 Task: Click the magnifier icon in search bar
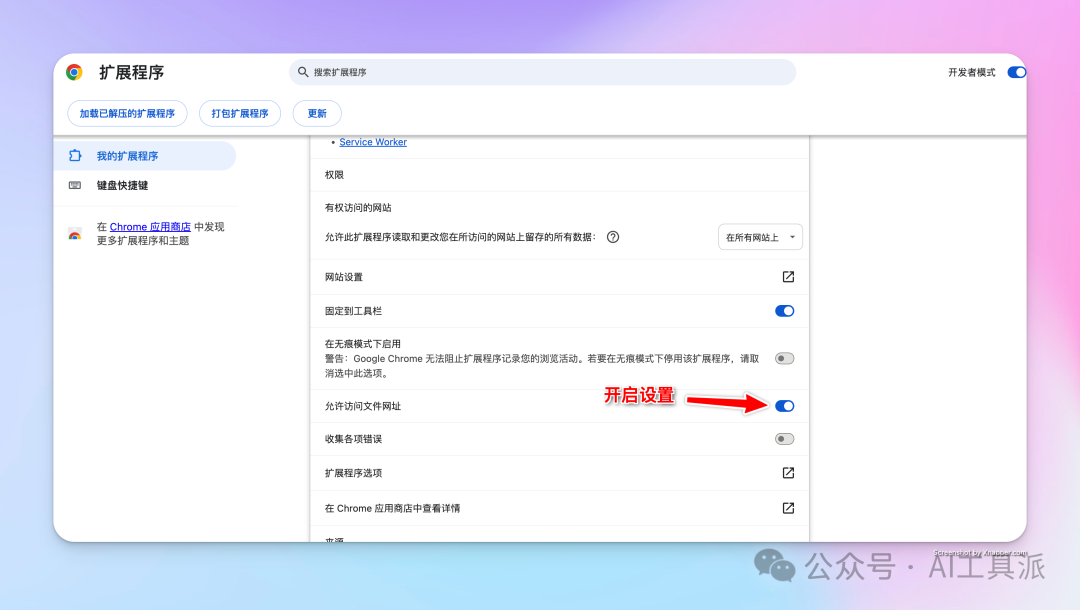(x=303, y=72)
